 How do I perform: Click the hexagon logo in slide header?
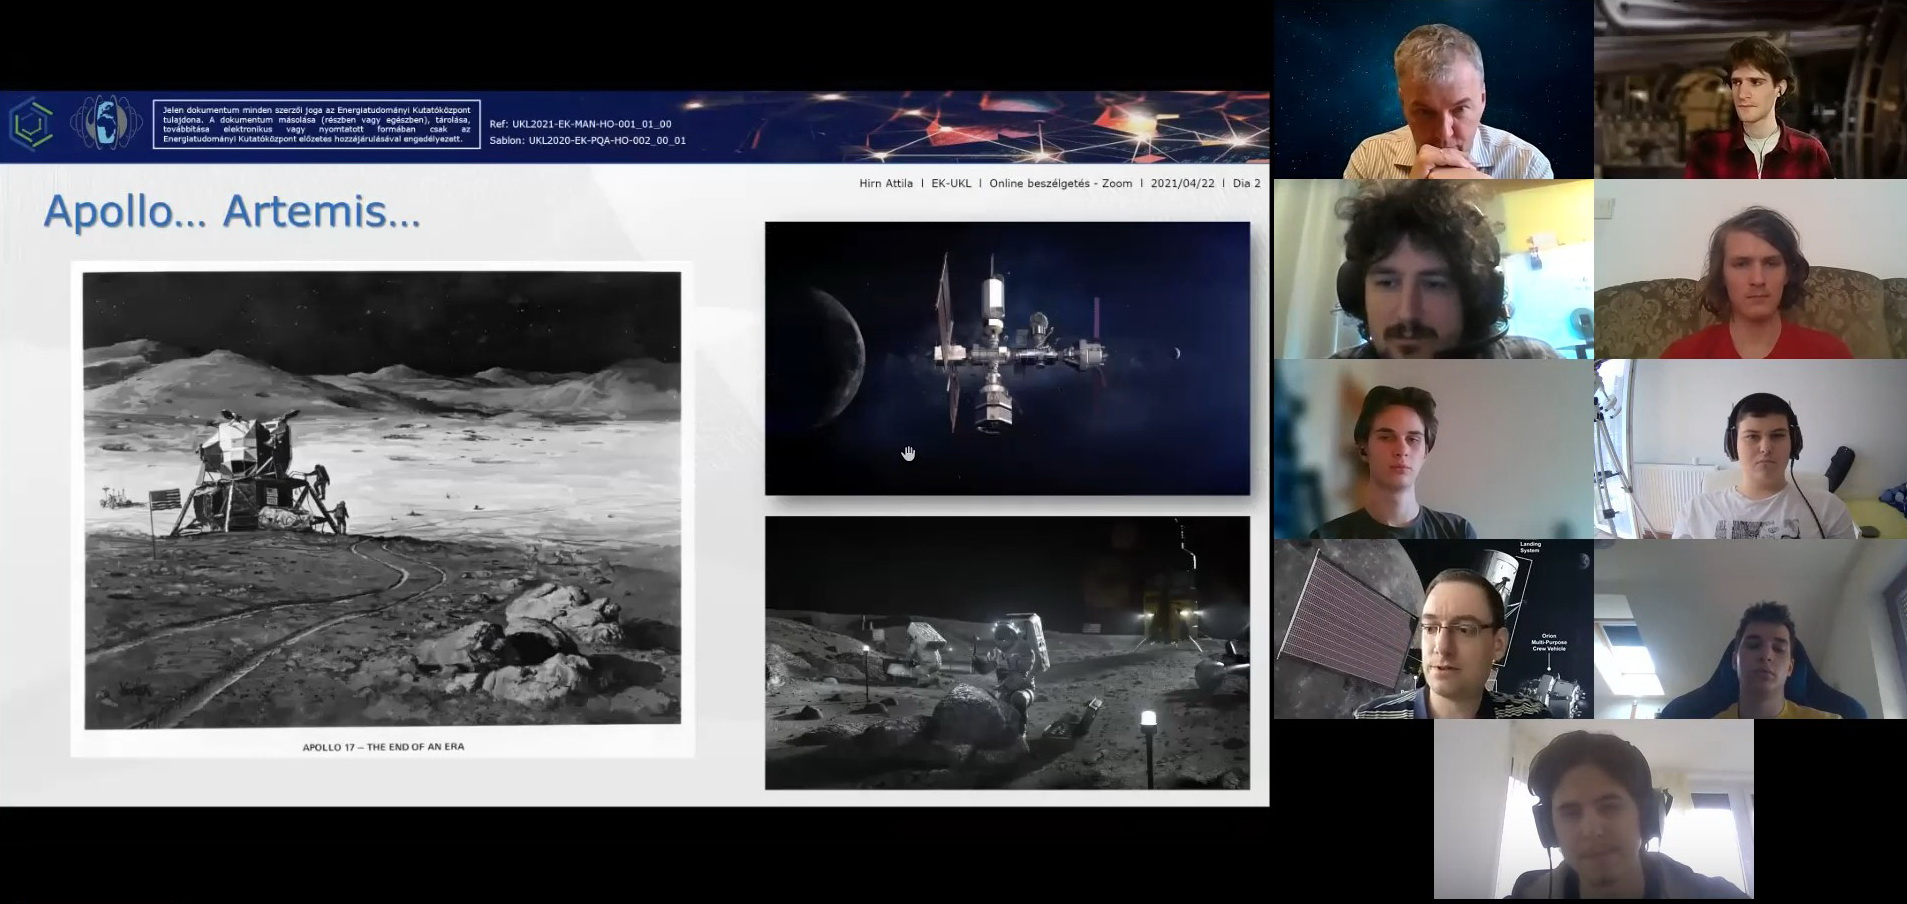coord(31,124)
